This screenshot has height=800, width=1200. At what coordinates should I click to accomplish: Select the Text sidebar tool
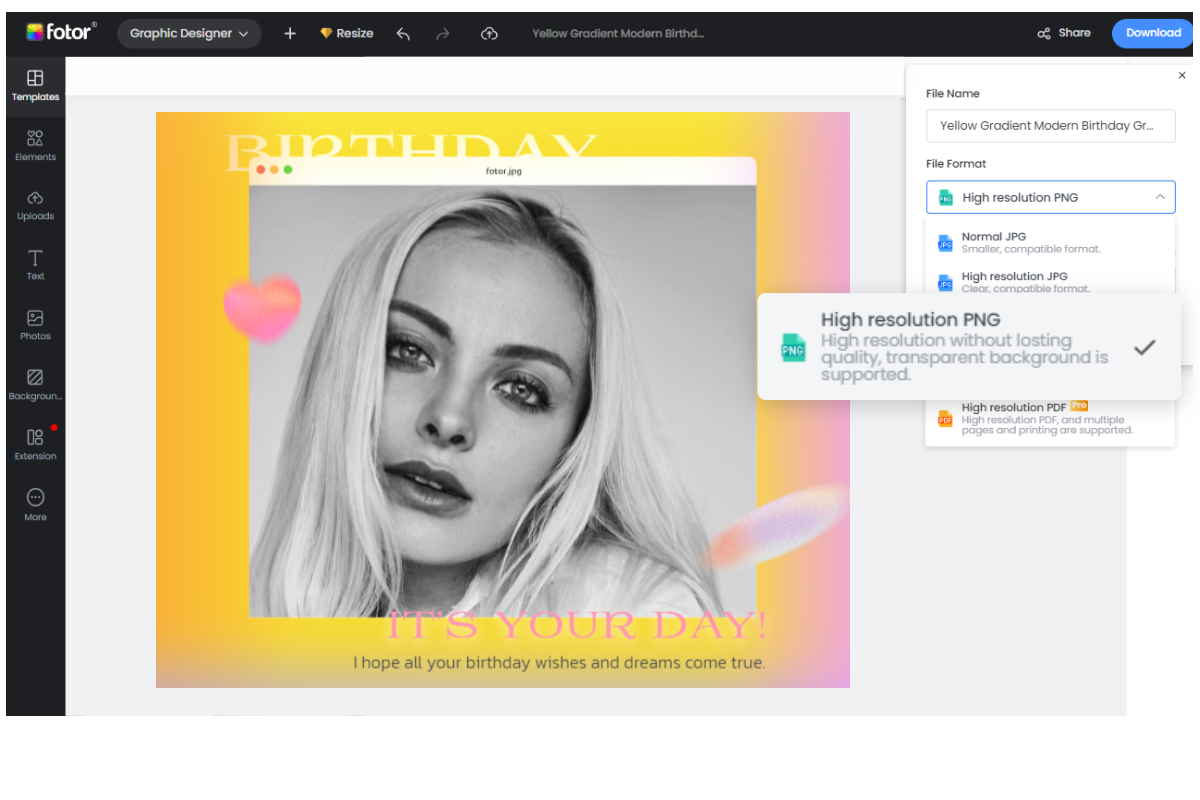tap(35, 265)
